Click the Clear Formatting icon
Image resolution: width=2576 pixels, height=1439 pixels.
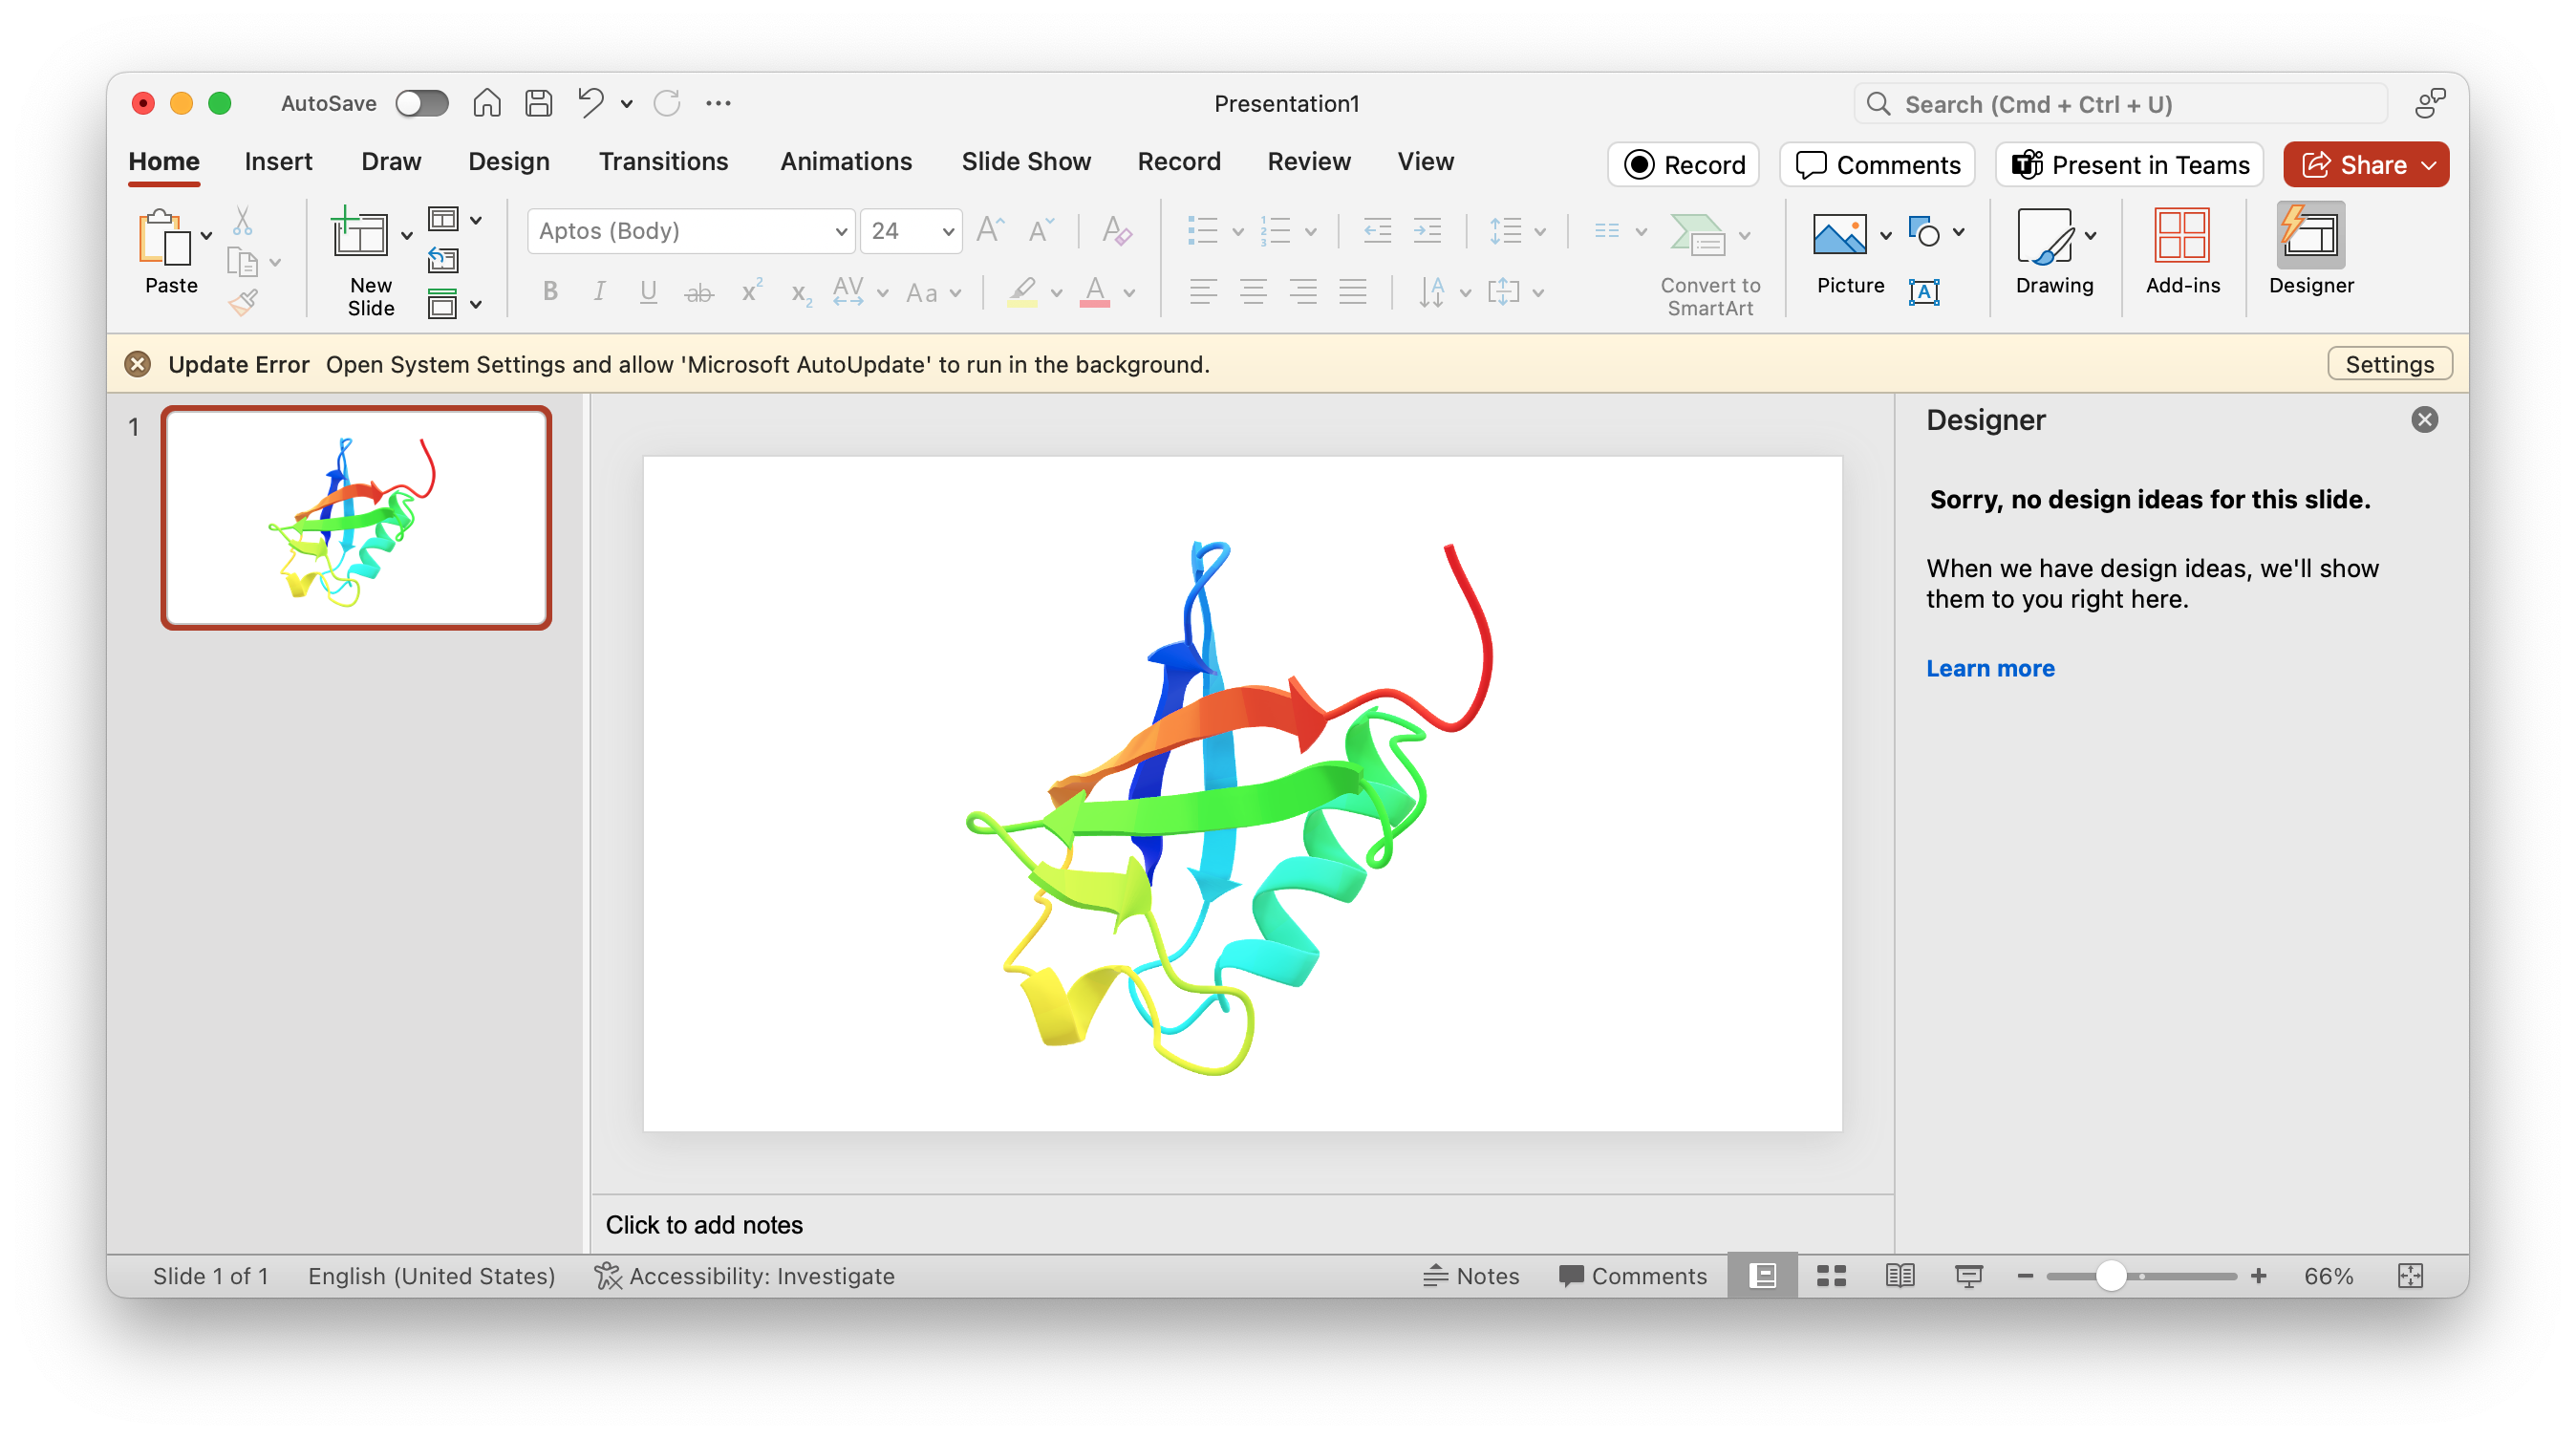(x=1116, y=231)
